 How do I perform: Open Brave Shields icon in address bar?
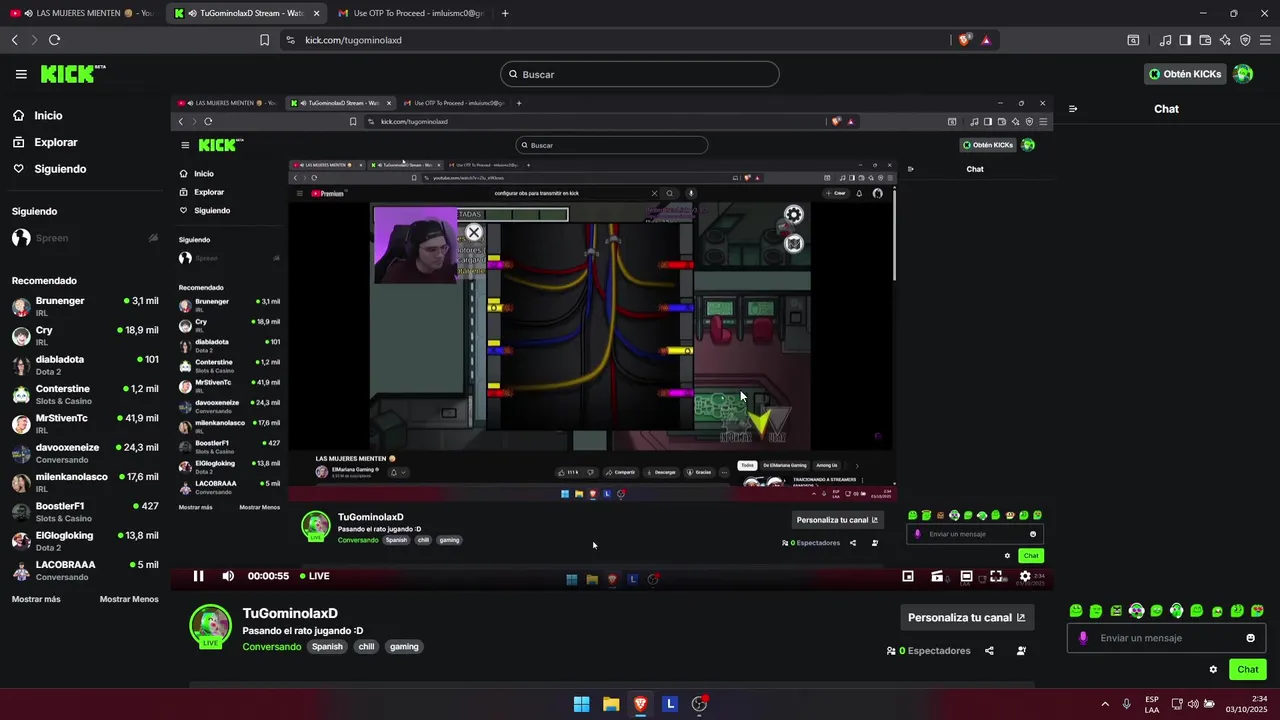(x=965, y=40)
